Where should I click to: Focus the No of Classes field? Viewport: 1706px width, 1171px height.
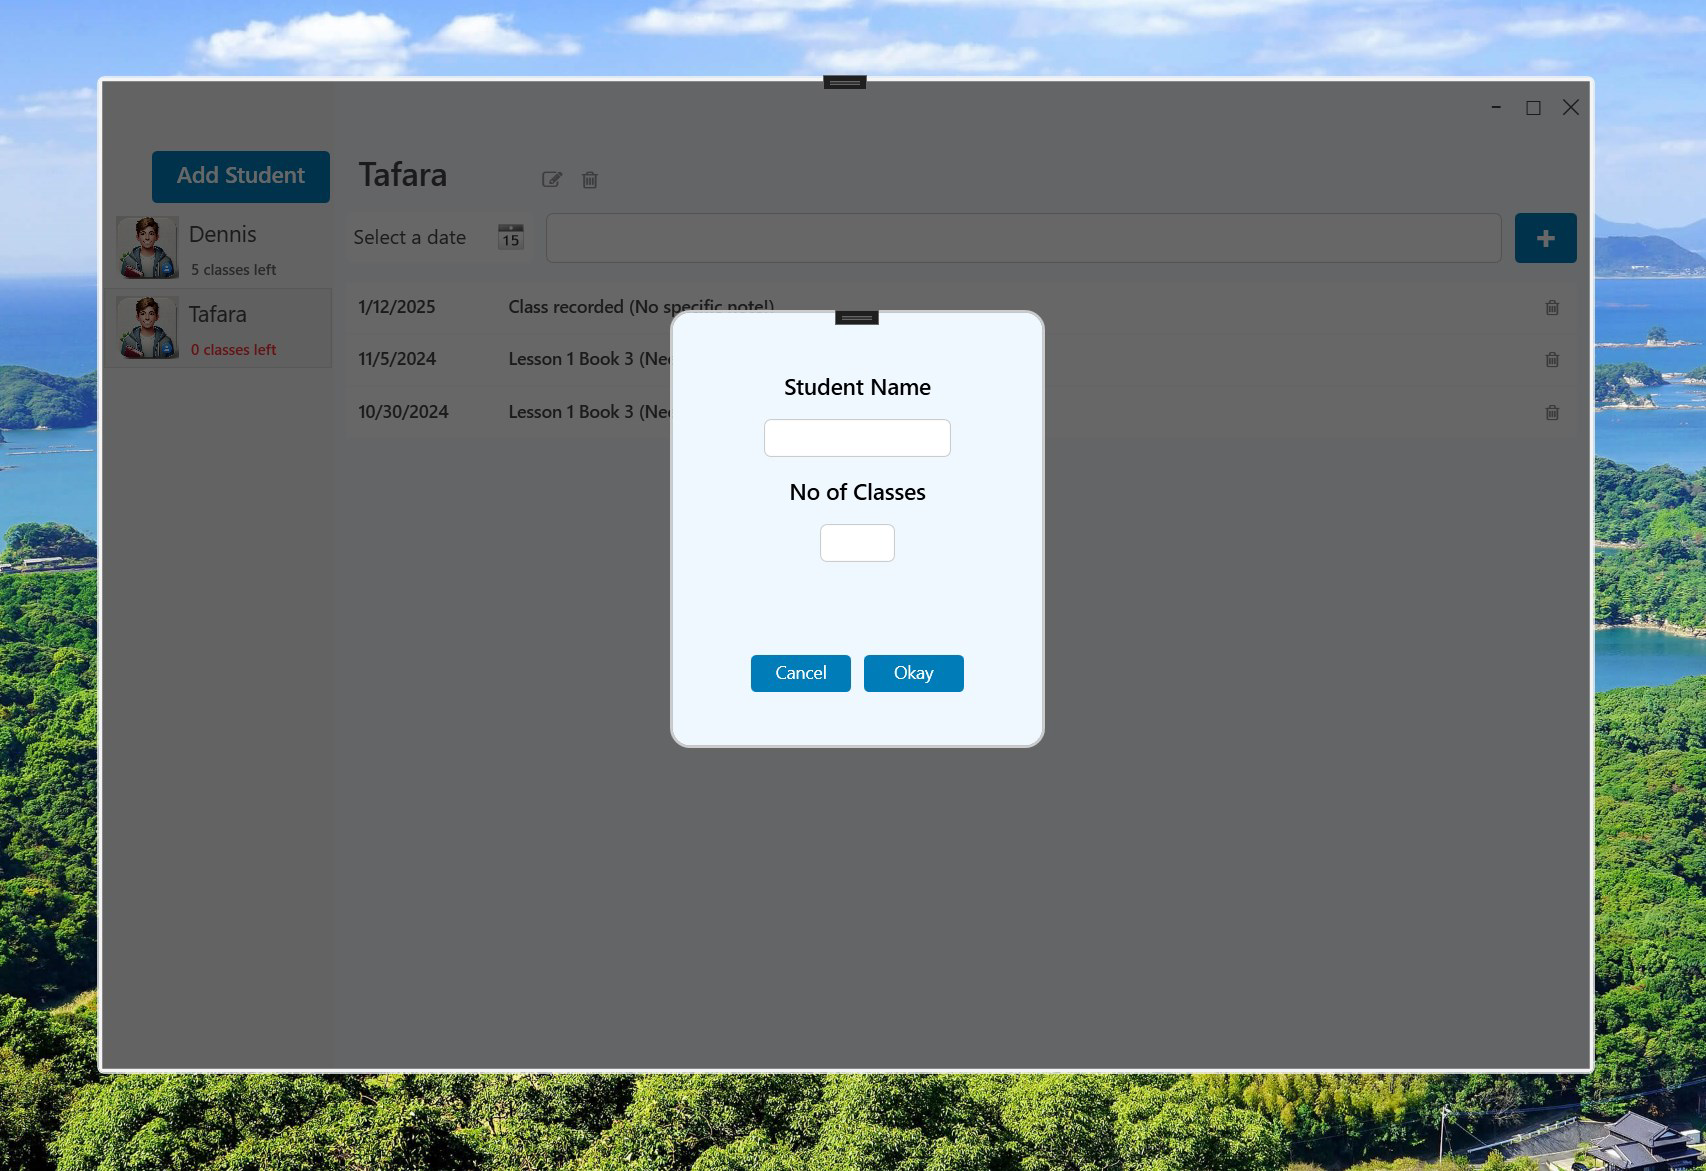click(857, 543)
